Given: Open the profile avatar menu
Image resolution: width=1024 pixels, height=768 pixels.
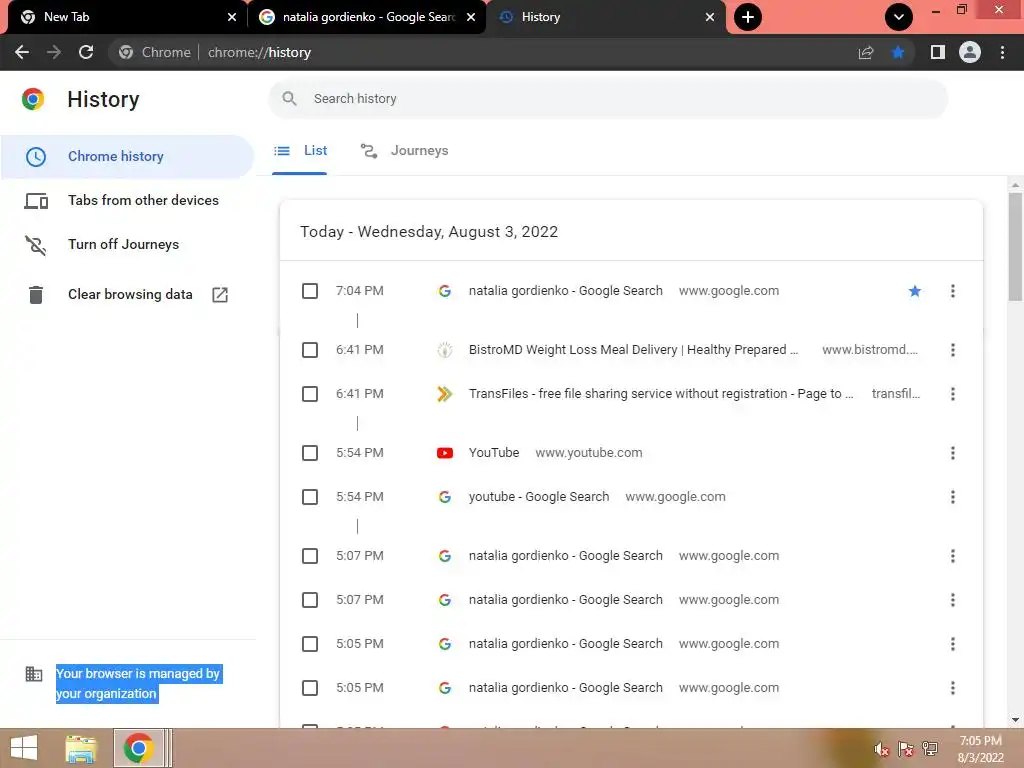Looking at the screenshot, I should pyautogui.click(x=970, y=52).
